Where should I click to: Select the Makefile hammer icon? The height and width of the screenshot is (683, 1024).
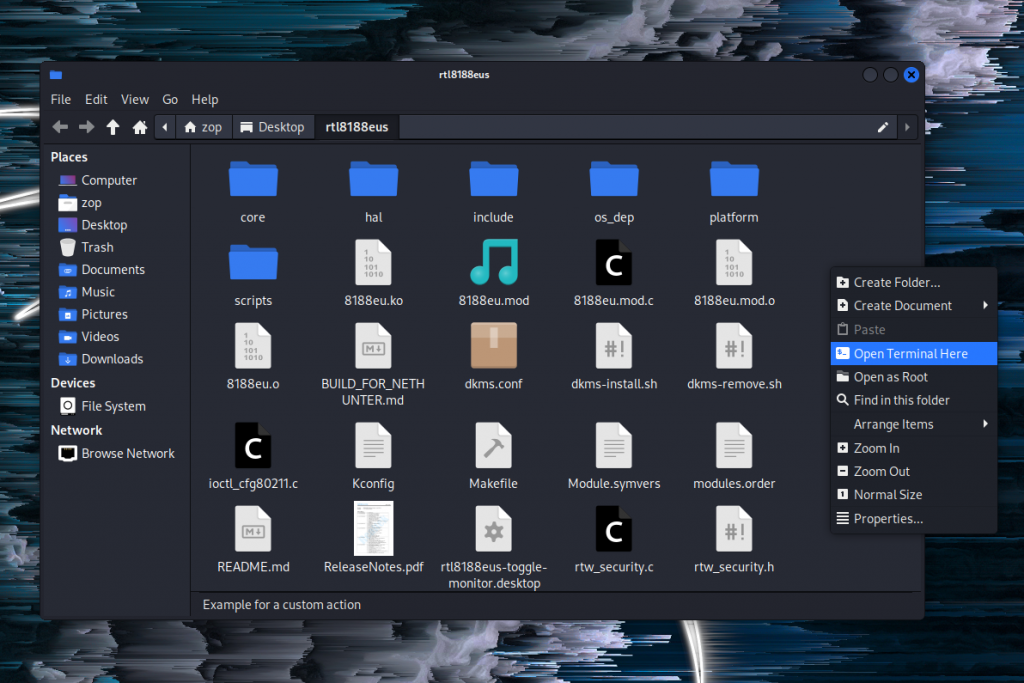point(493,446)
